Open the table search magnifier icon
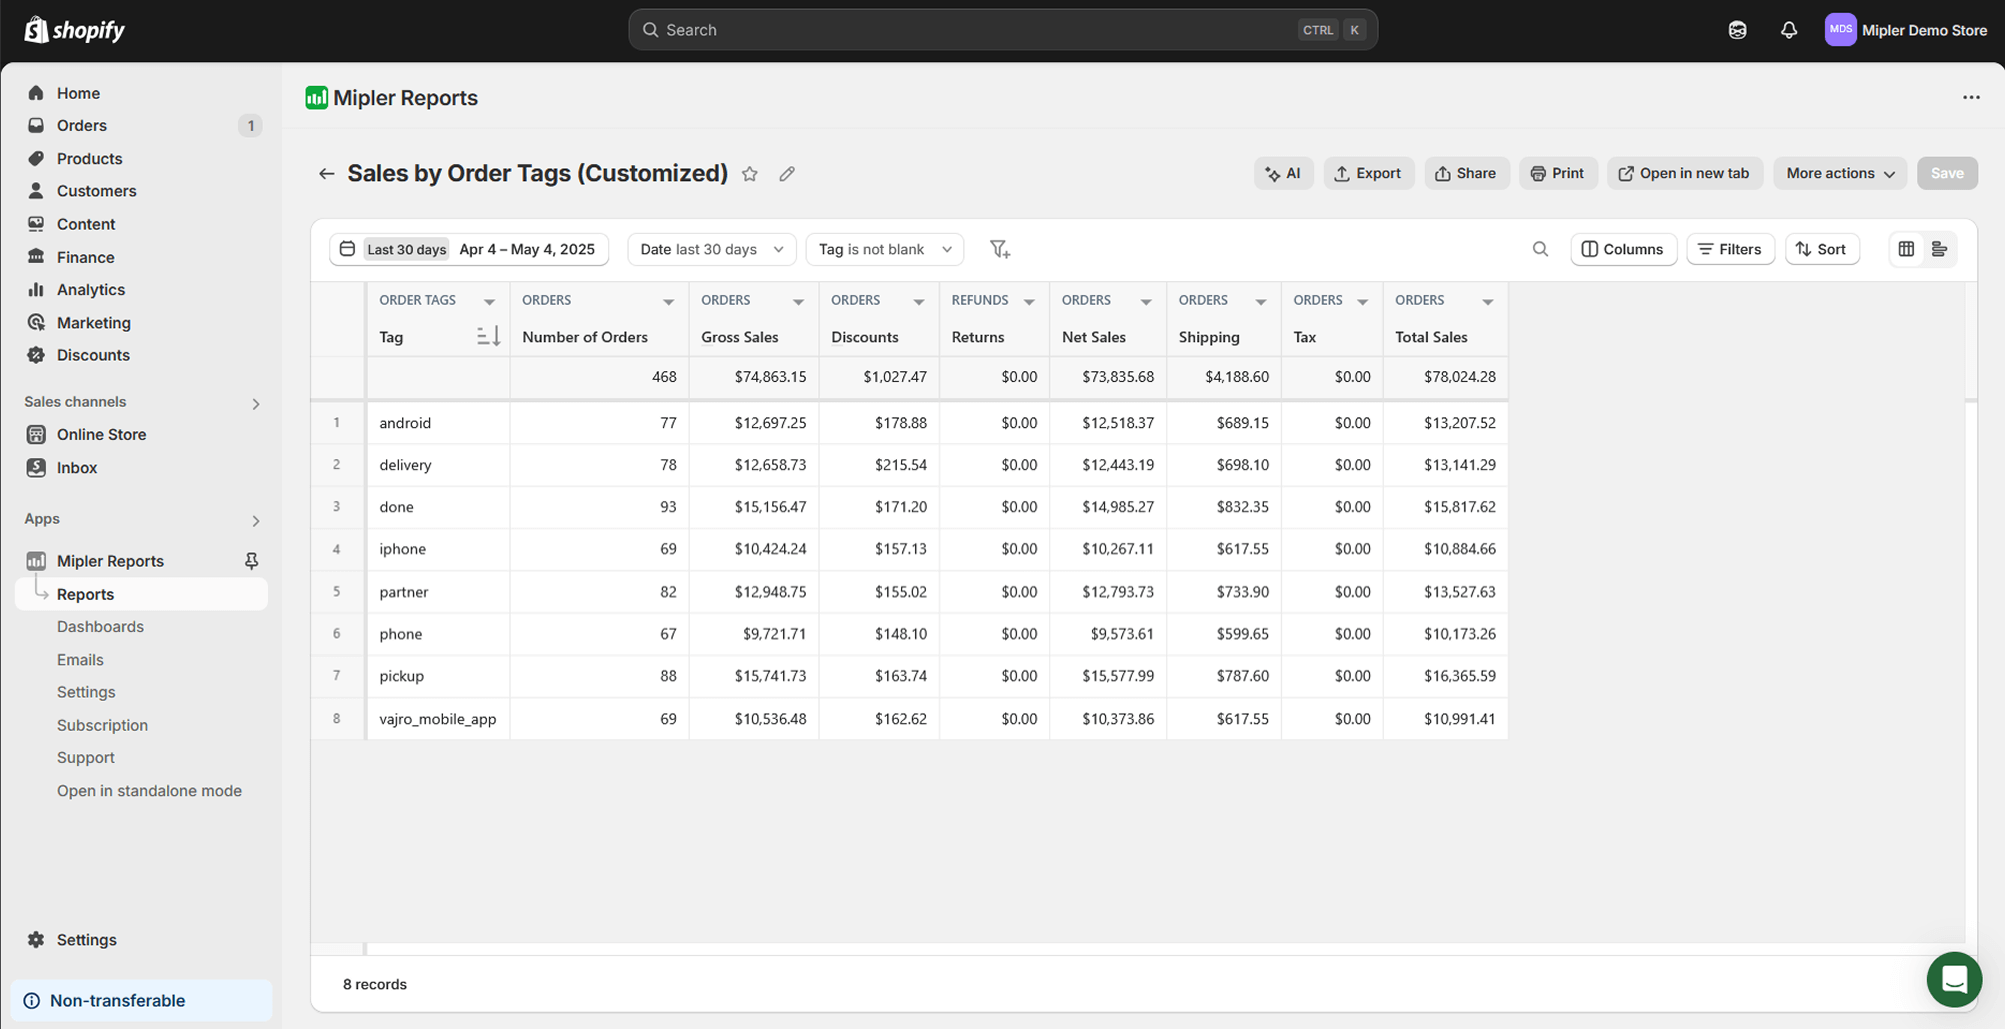The height and width of the screenshot is (1029, 2005). tap(1540, 249)
